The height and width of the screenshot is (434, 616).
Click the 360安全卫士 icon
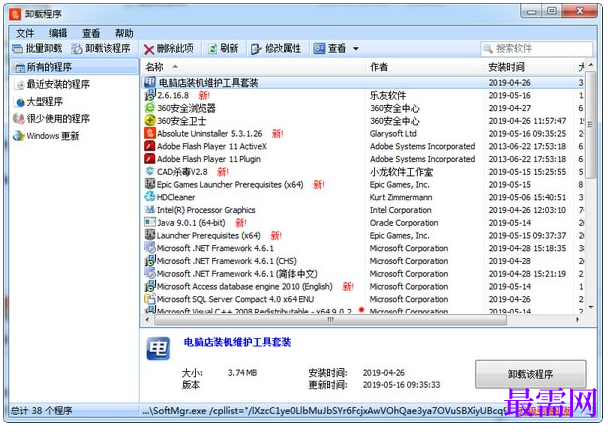pos(150,120)
